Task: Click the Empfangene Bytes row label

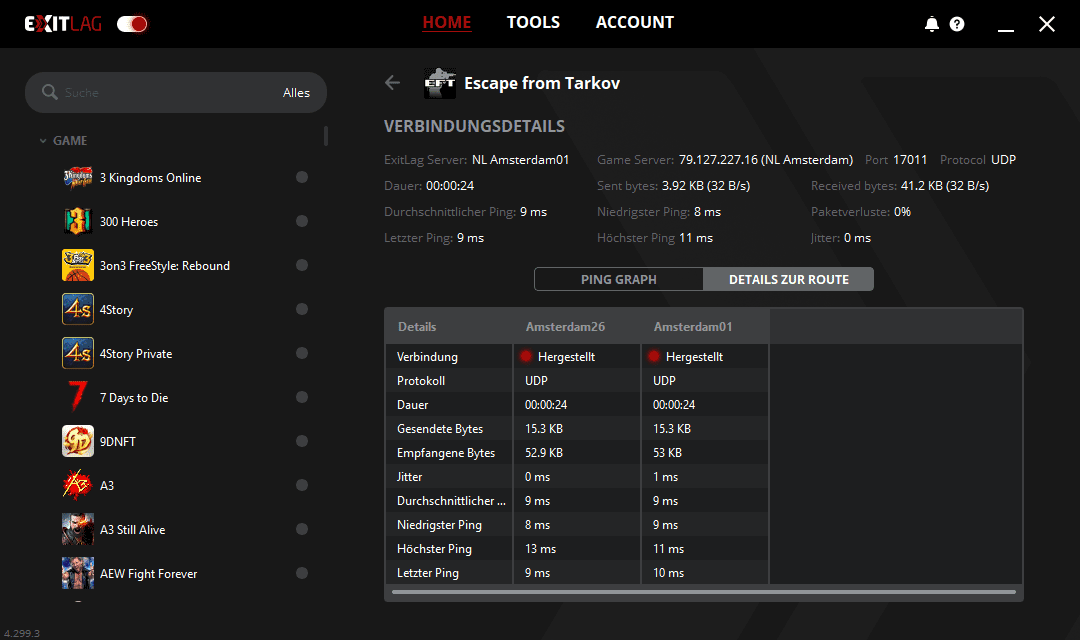Action: pyautogui.click(x=446, y=453)
